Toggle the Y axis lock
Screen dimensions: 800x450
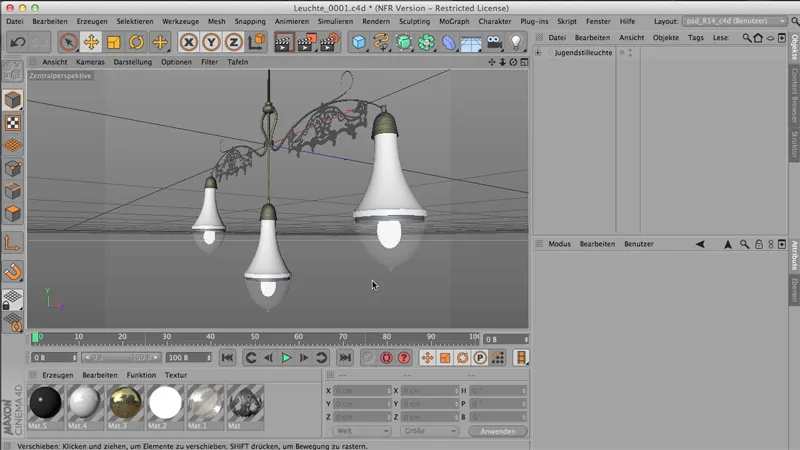click(x=211, y=42)
